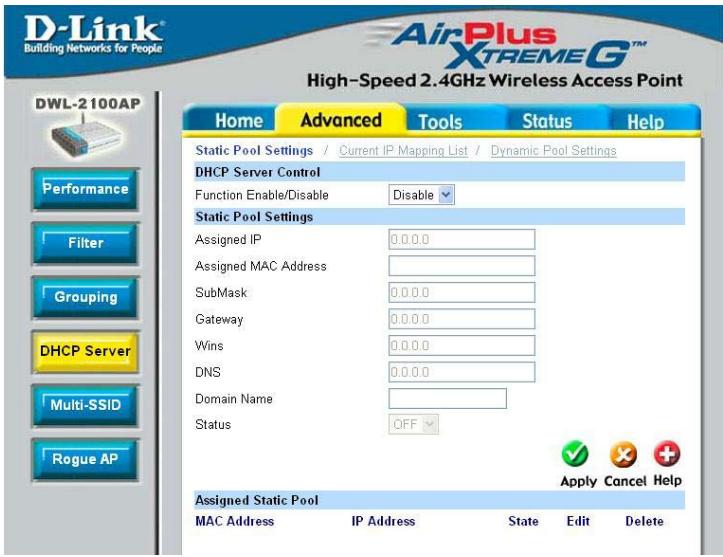Switch to the Help tab
Viewport: 723px width, 557px height.
[645, 122]
